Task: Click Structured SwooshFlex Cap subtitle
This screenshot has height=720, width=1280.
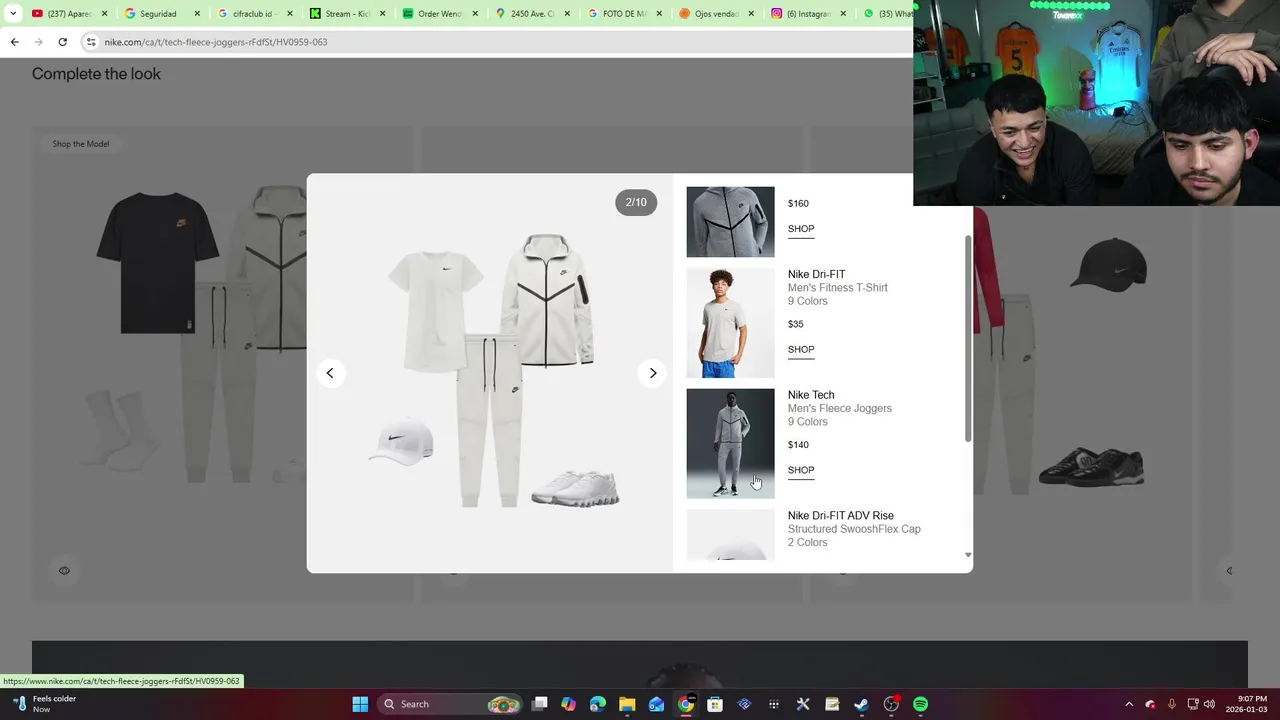Action: click(x=854, y=529)
